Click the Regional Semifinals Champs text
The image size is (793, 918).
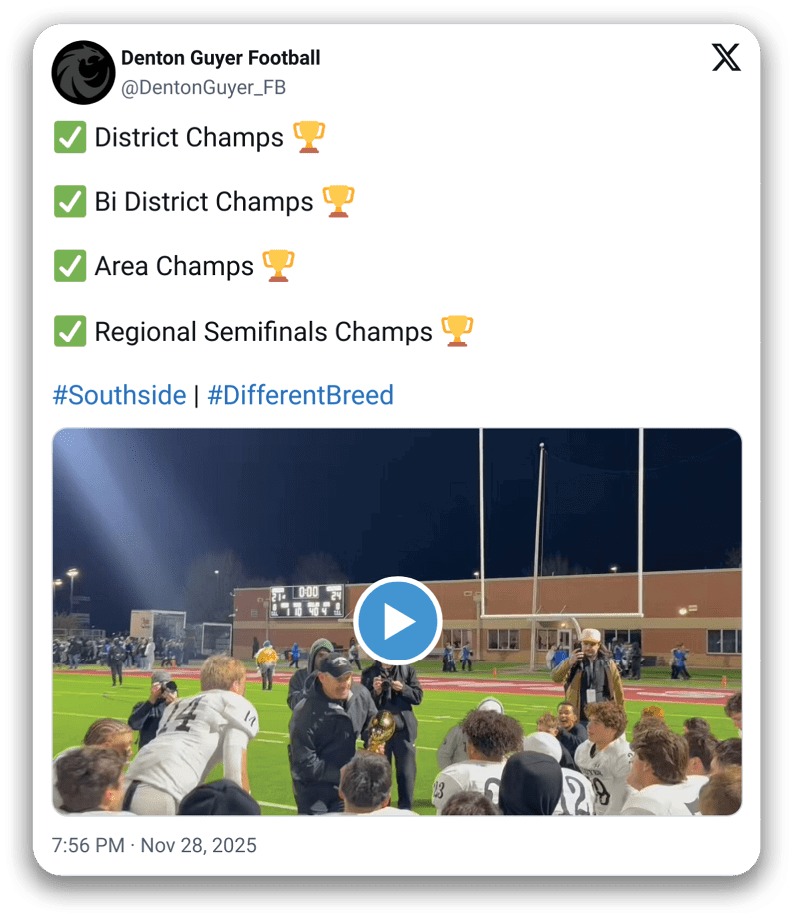263,331
